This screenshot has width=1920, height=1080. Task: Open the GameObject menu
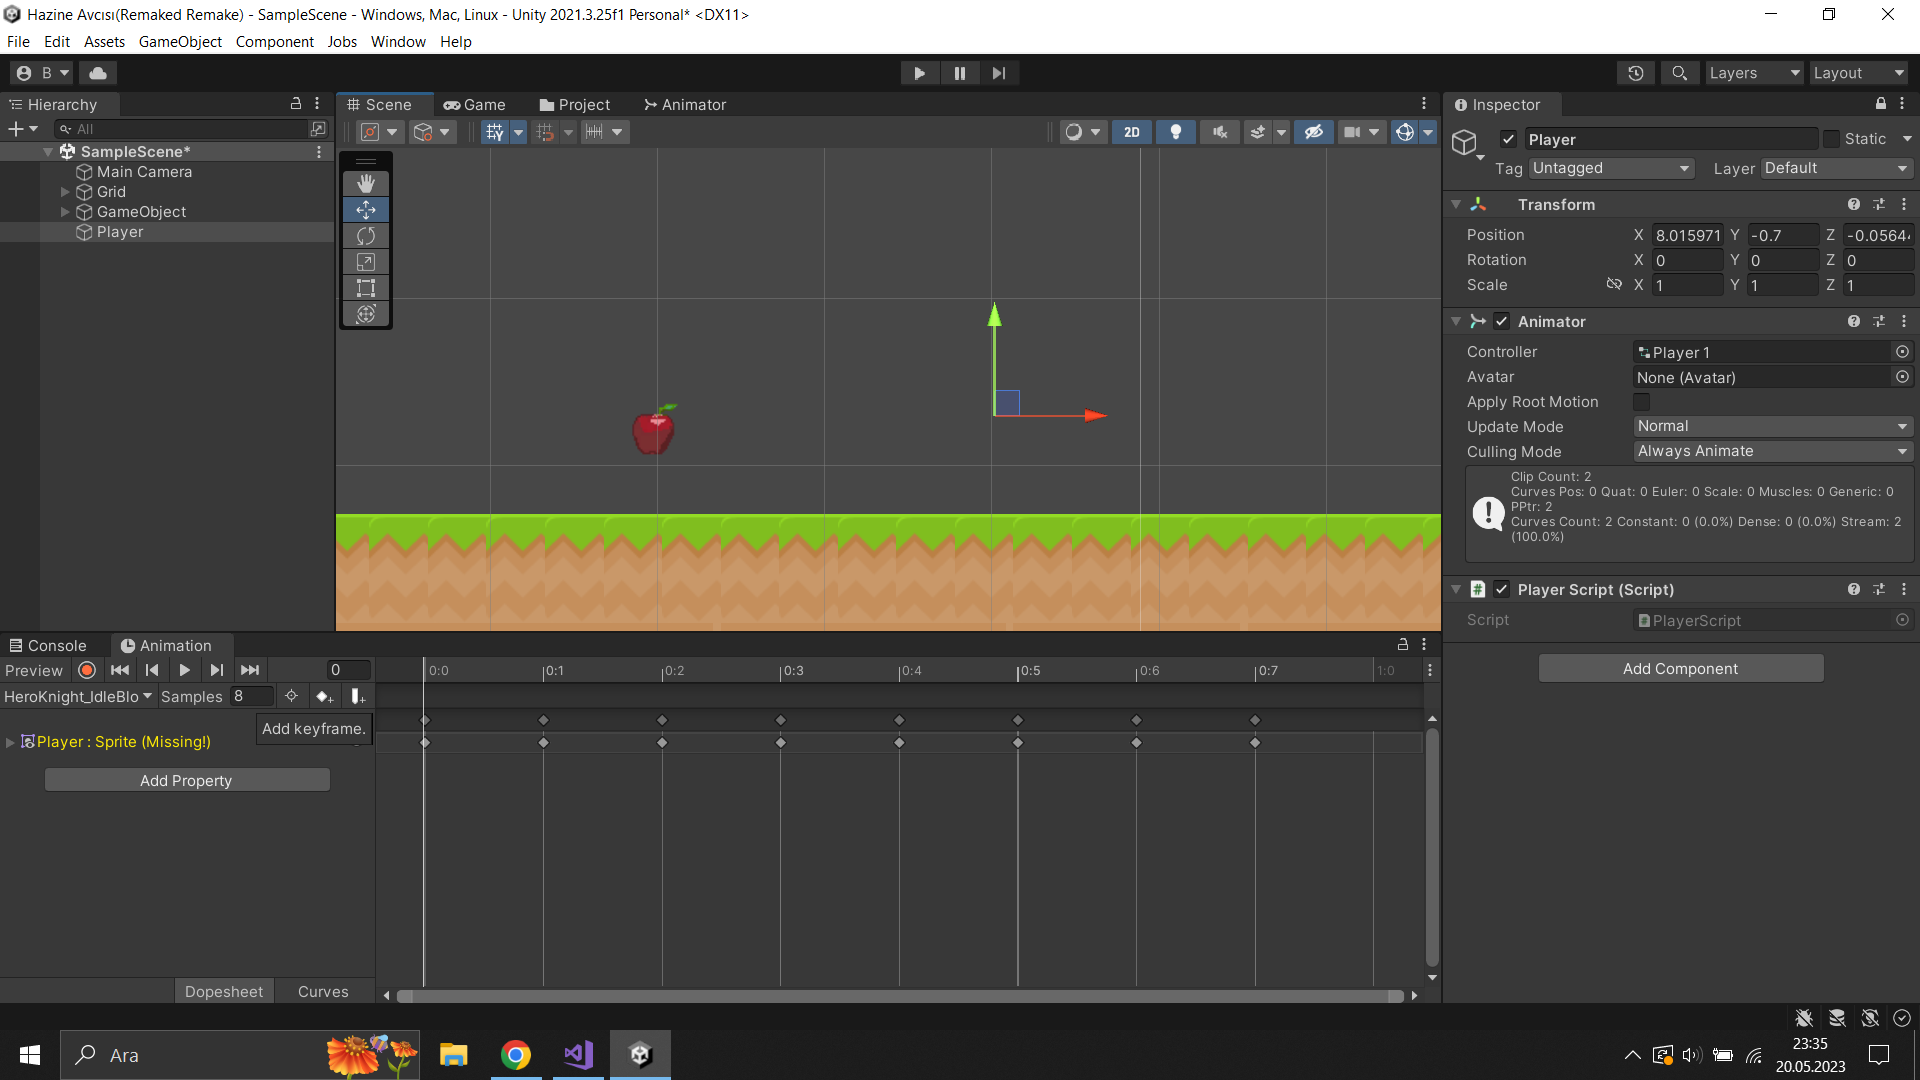[180, 42]
